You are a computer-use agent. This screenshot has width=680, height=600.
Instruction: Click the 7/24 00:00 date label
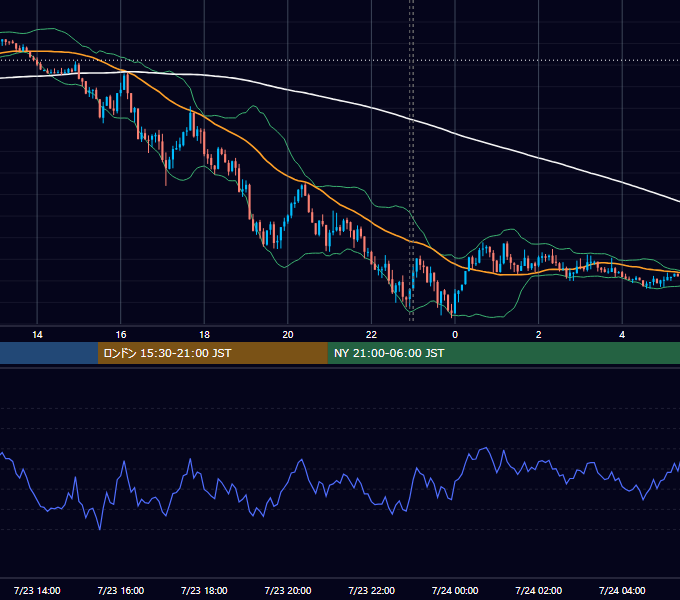coord(455,590)
